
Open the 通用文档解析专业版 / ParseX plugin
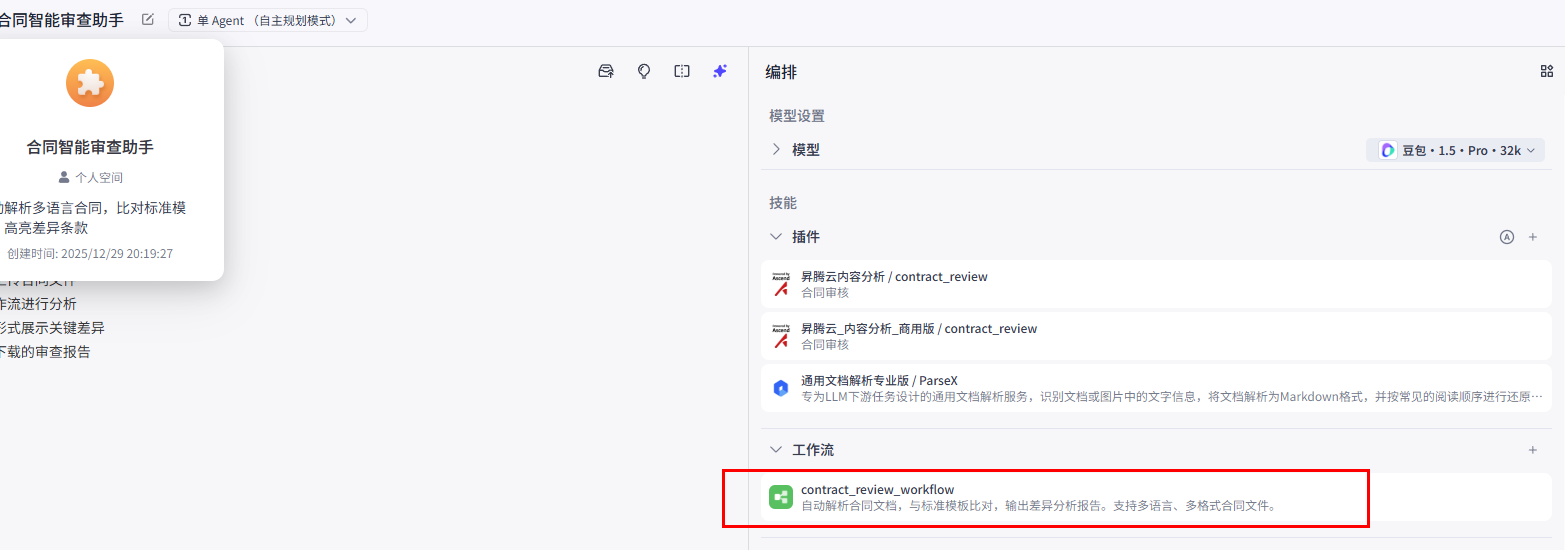[x=1156, y=388]
